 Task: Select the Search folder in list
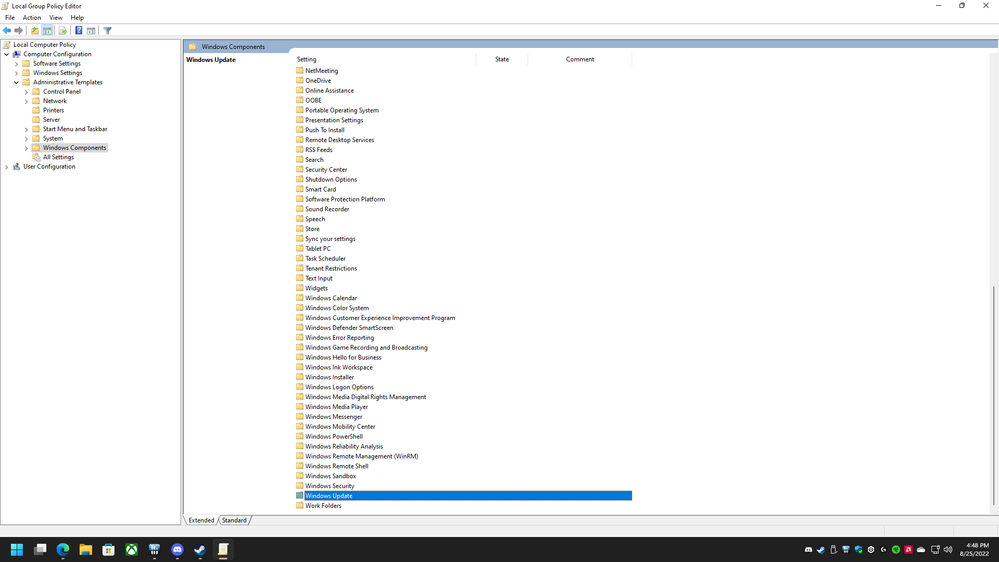click(314, 160)
